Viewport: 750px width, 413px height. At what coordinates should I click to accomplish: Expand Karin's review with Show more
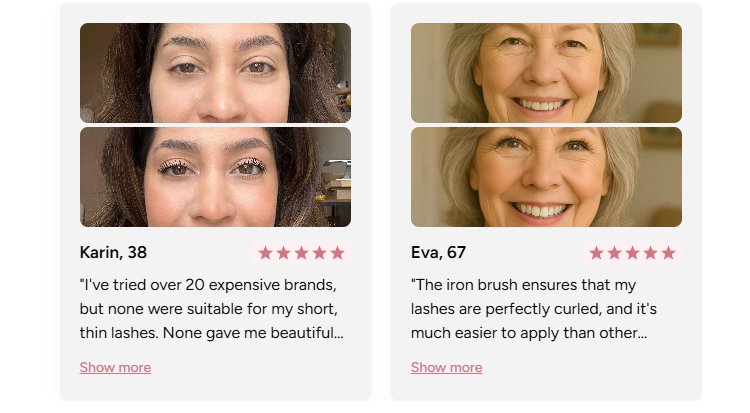115,368
